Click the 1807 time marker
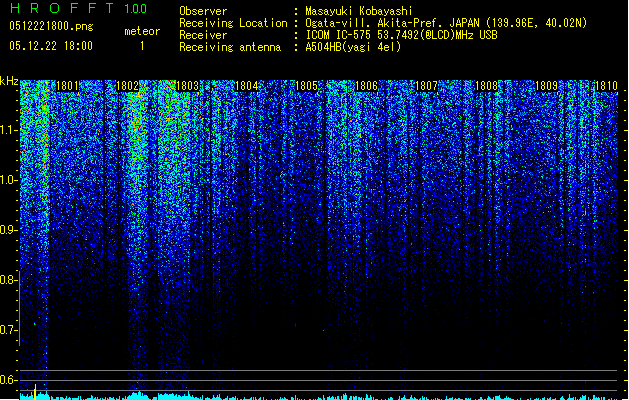The height and width of the screenshot is (400, 629). [x=426, y=86]
